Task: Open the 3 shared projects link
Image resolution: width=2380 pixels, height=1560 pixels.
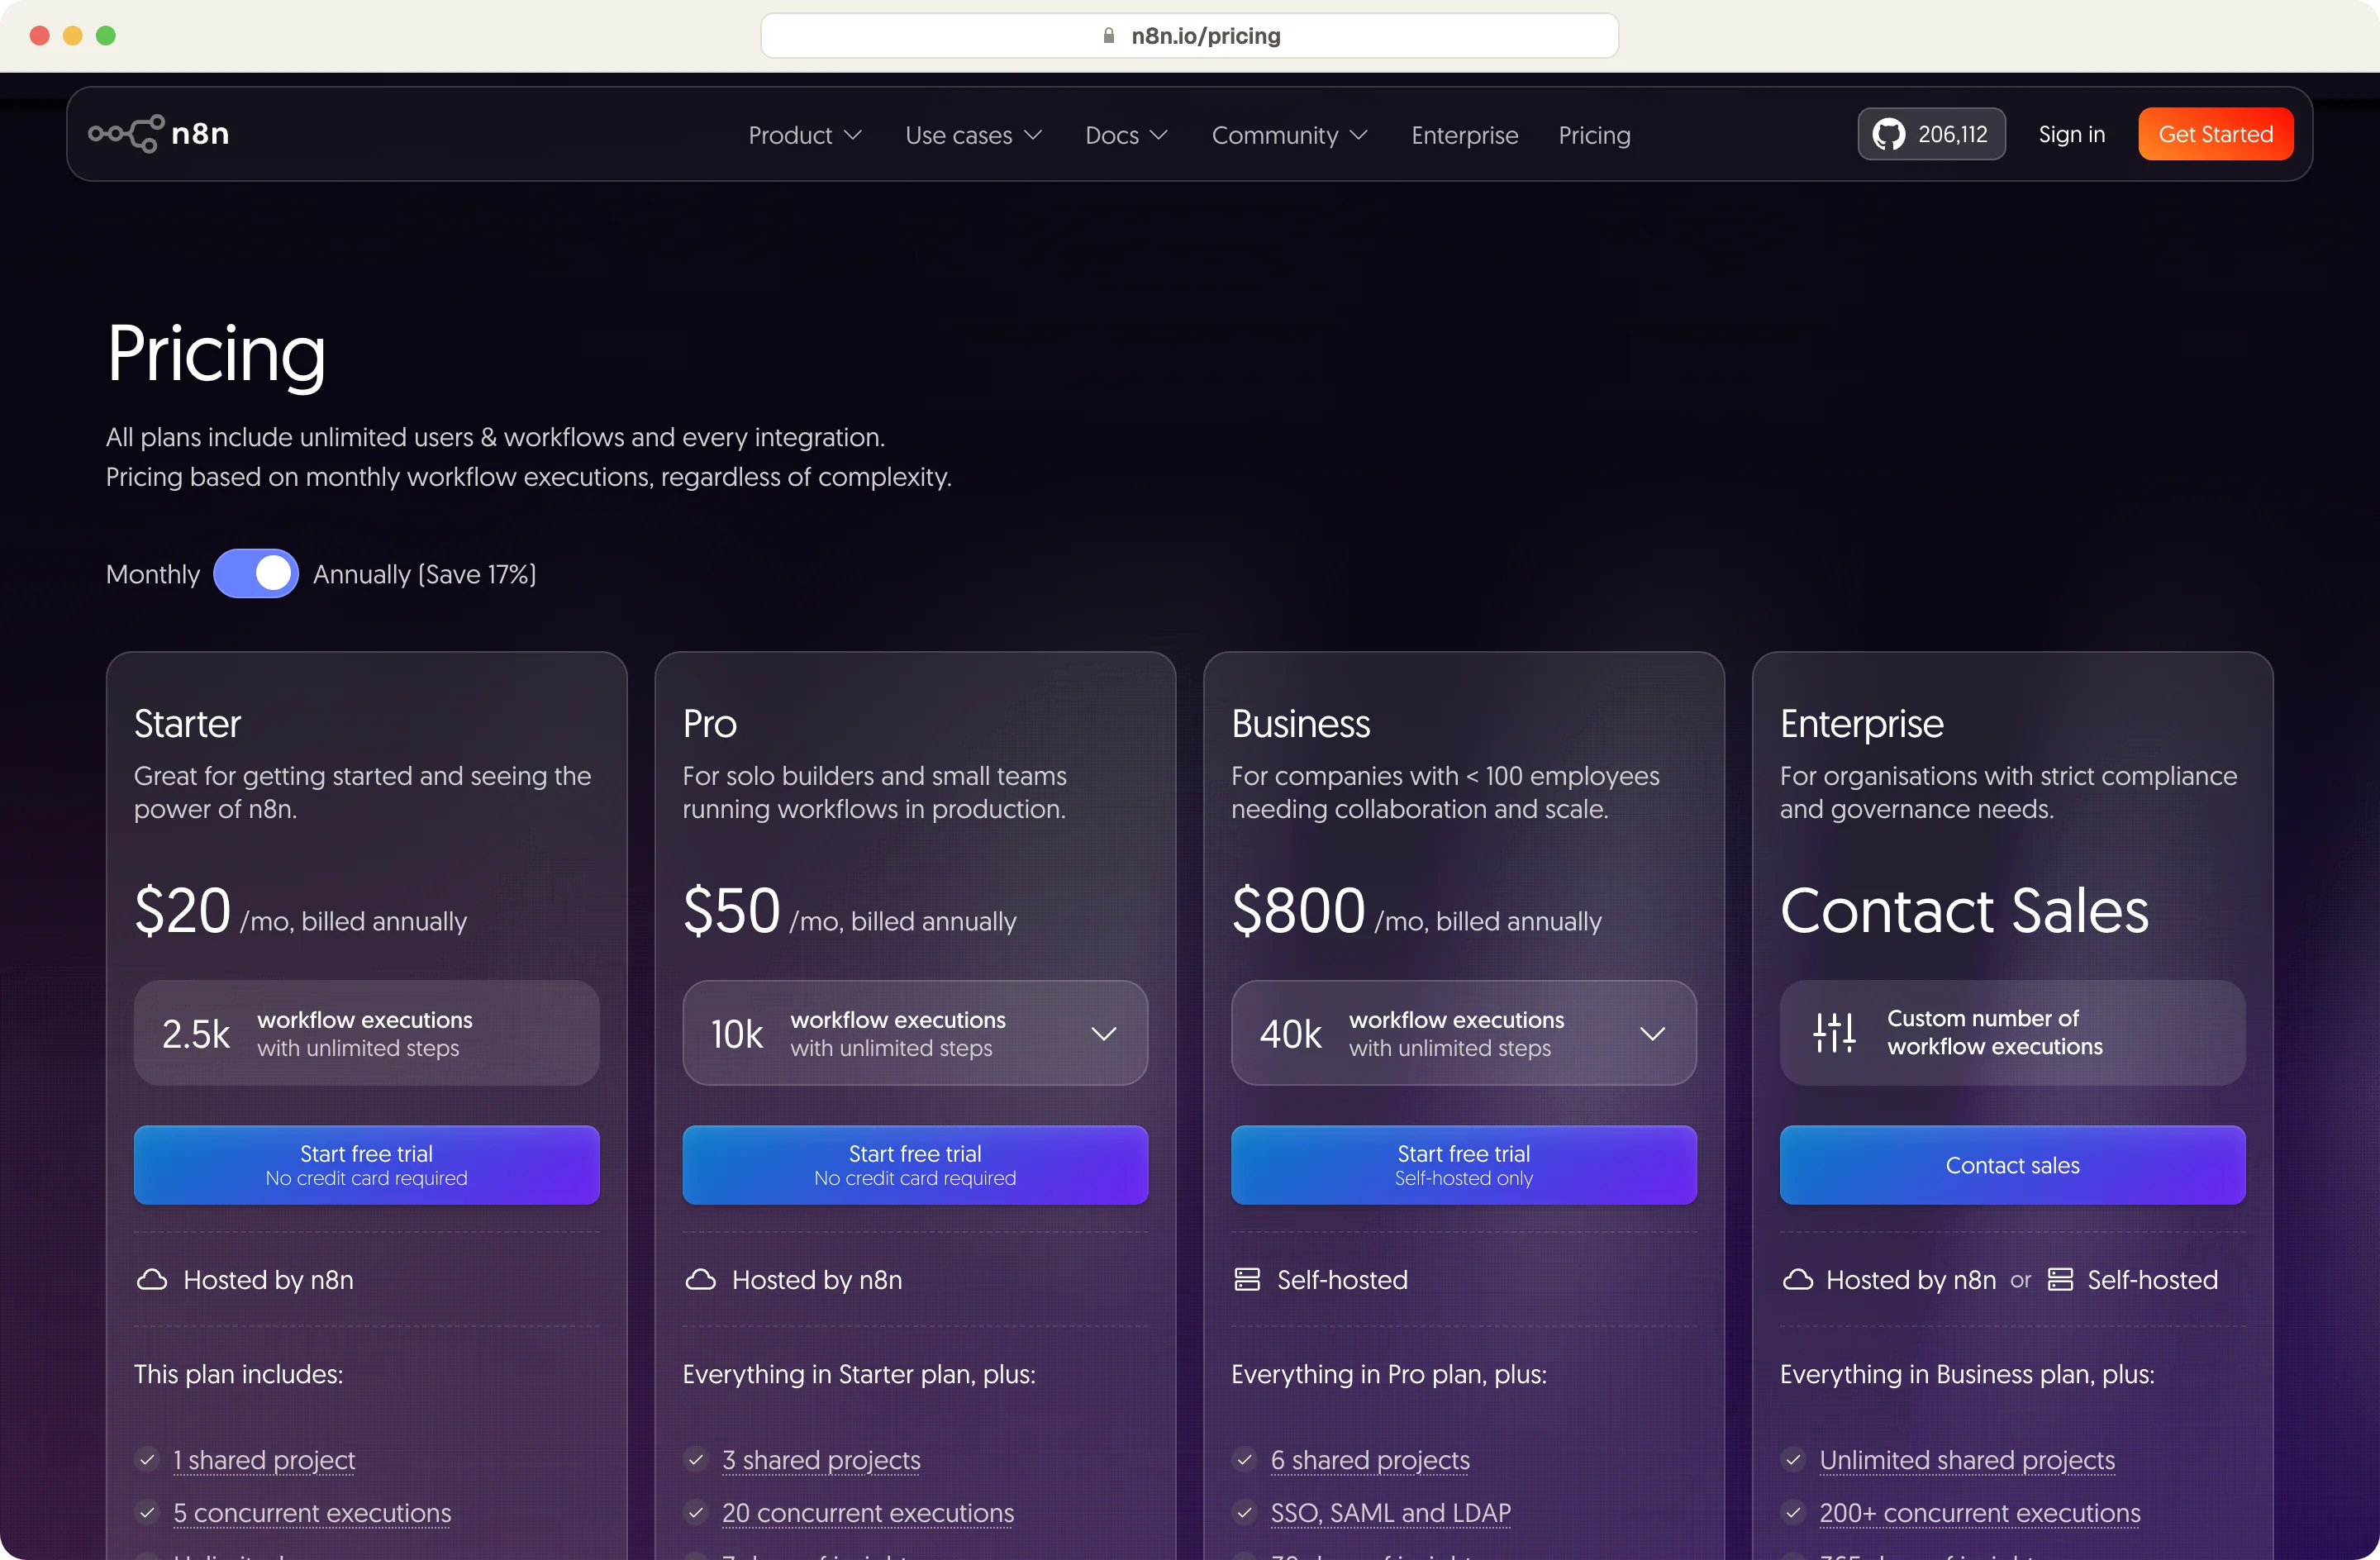Action: click(821, 1460)
